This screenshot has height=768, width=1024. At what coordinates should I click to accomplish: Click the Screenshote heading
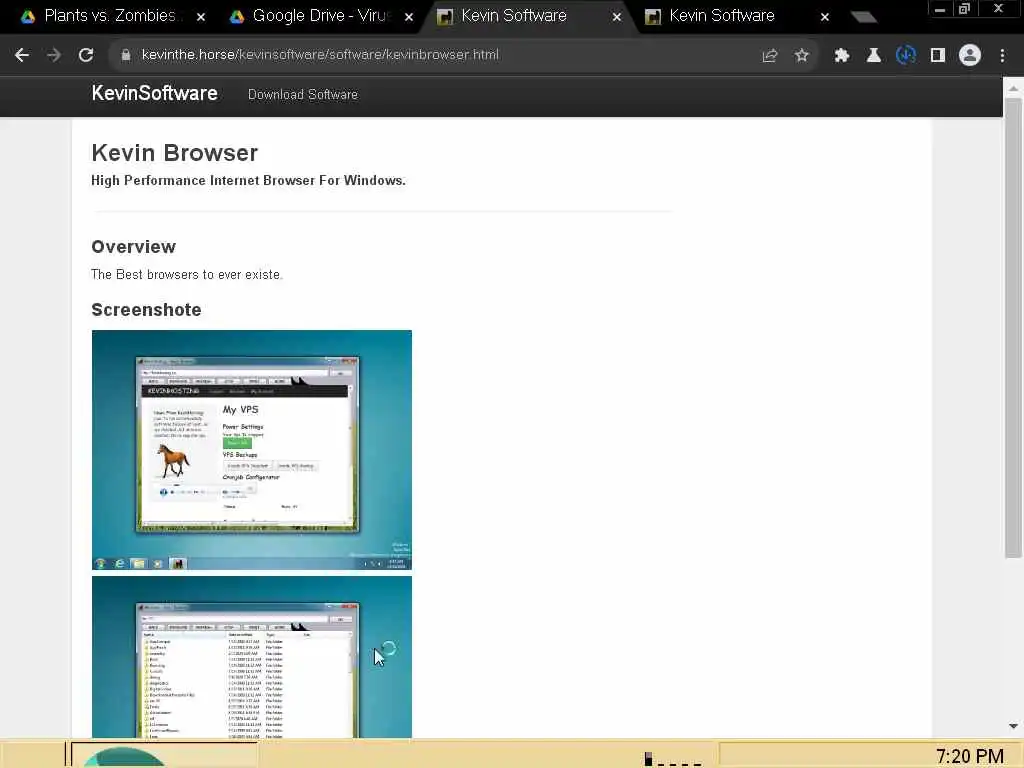pyautogui.click(x=146, y=310)
